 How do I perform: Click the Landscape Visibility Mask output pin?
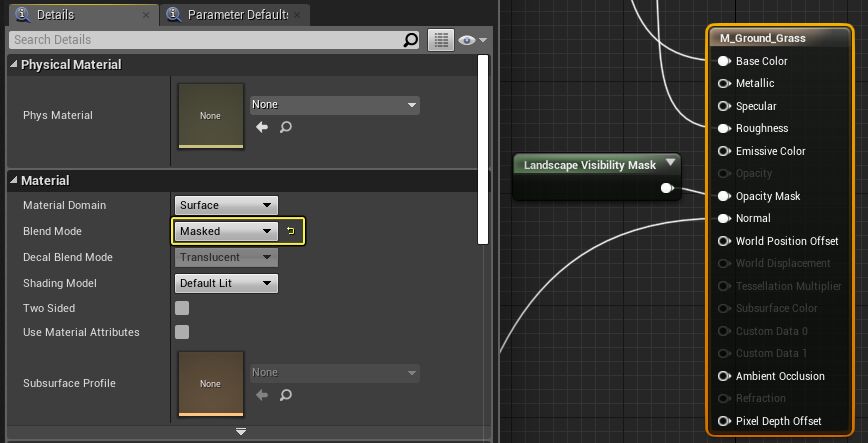point(667,188)
